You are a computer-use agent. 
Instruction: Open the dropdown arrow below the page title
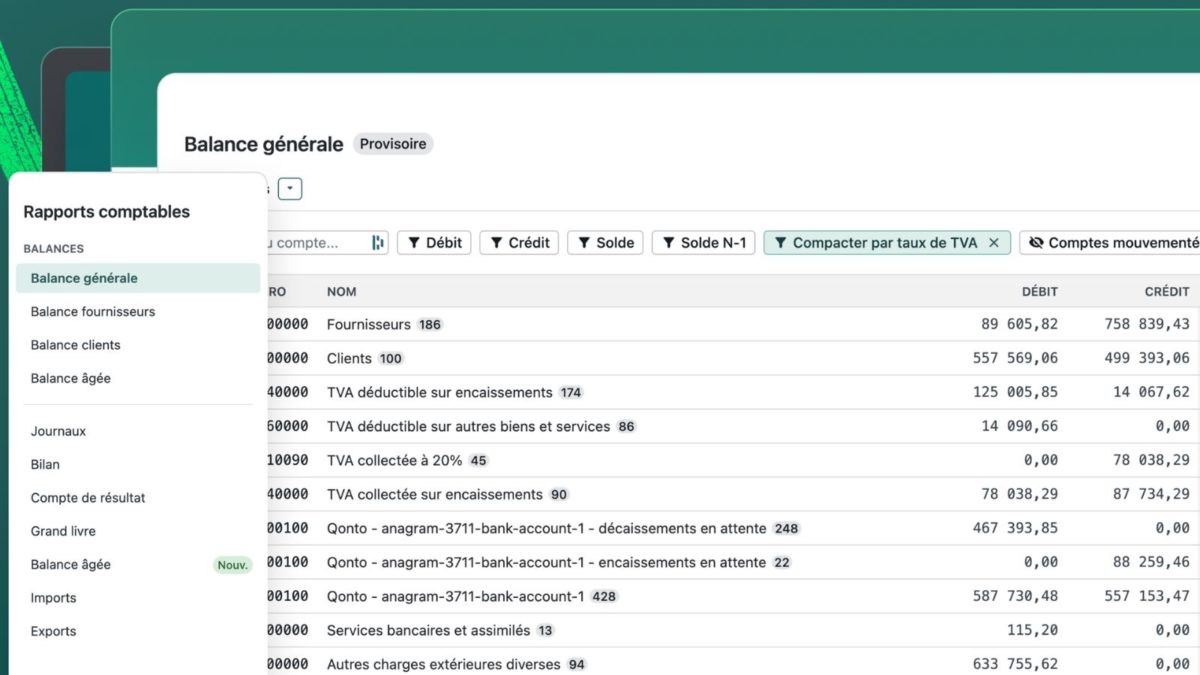point(290,189)
